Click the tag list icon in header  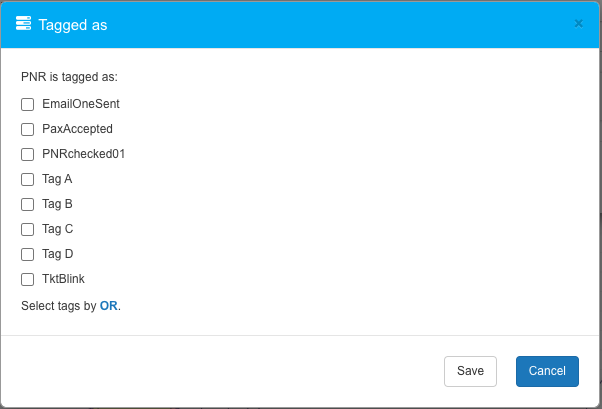(24, 24)
